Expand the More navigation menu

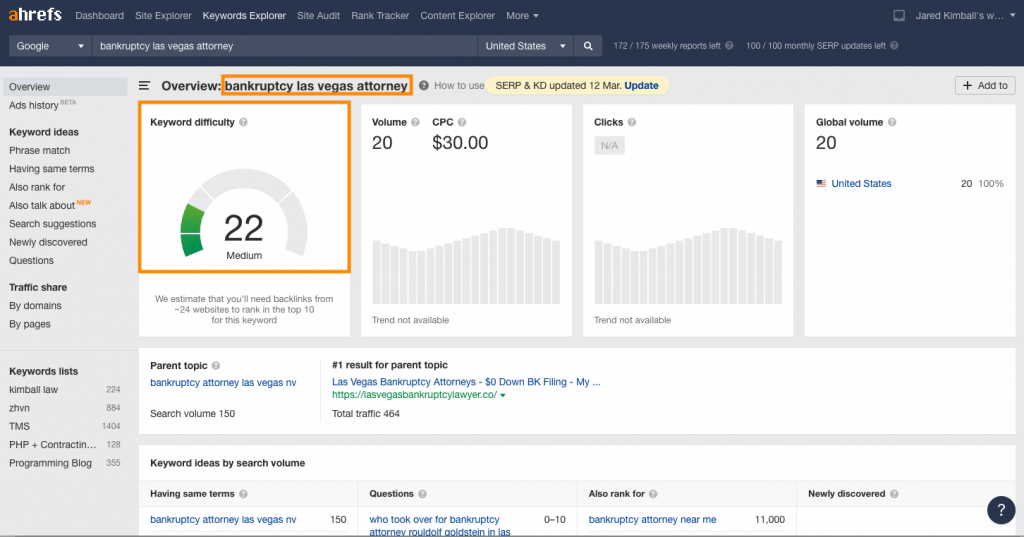[522, 16]
